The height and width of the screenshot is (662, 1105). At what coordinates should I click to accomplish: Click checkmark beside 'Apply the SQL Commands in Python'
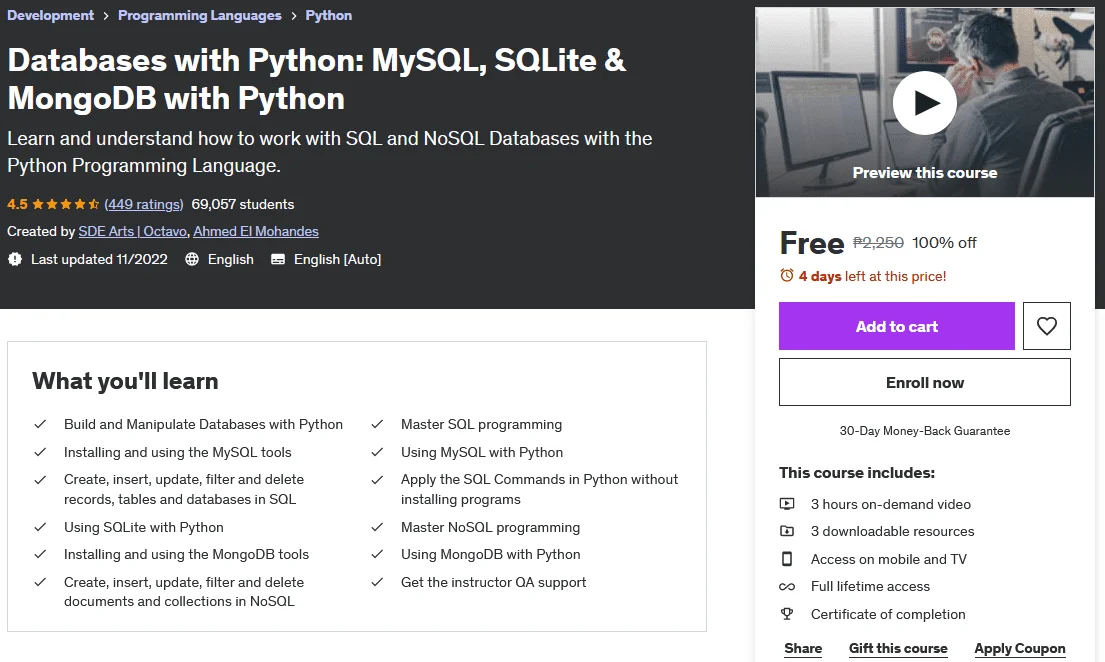tap(377, 479)
